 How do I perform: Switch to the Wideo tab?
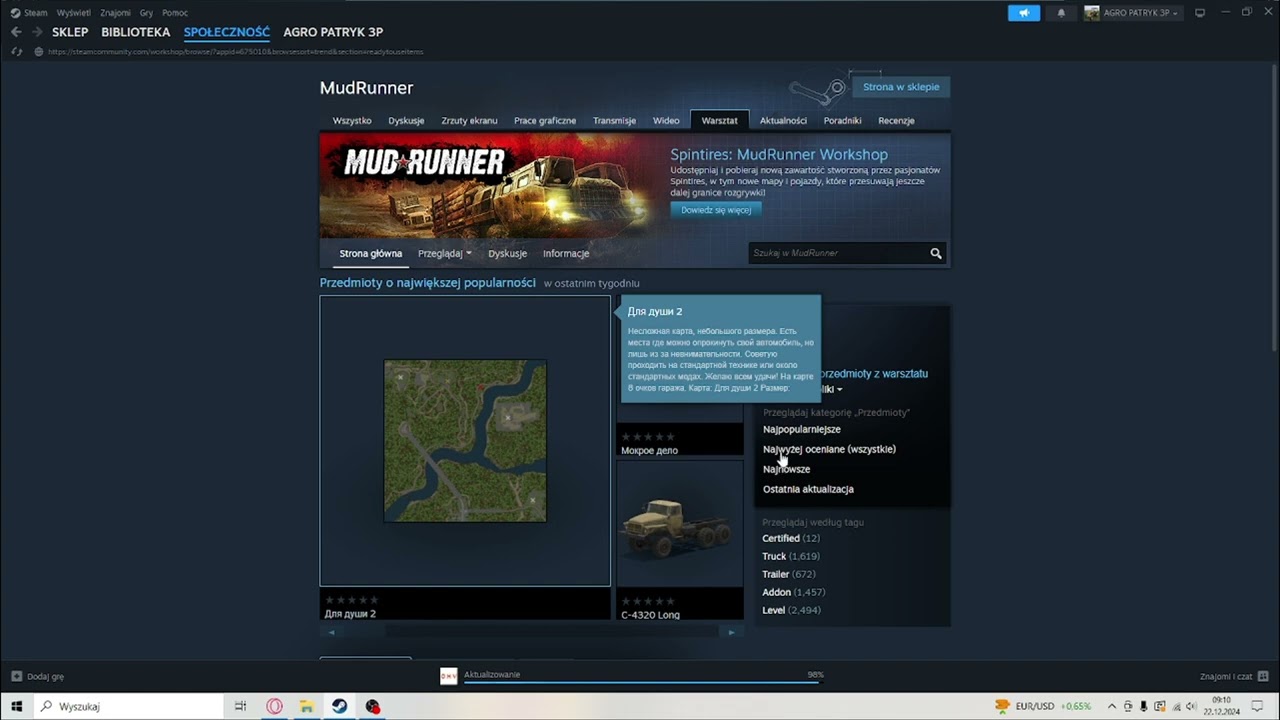[666, 120]
